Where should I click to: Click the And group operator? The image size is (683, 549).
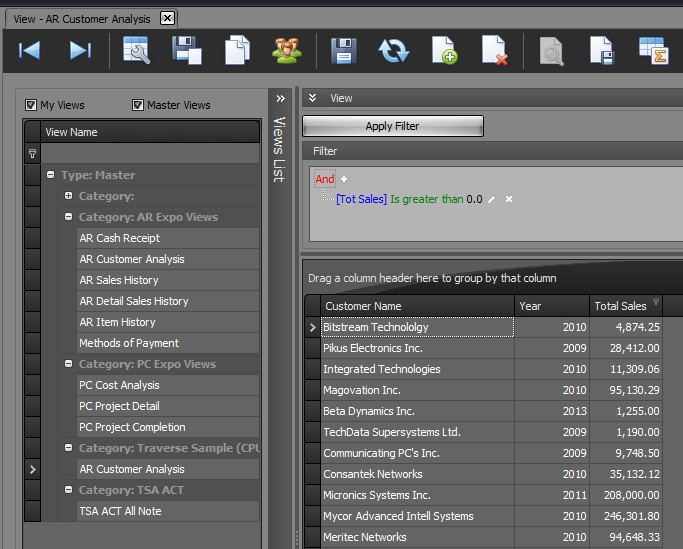[325, 179]
